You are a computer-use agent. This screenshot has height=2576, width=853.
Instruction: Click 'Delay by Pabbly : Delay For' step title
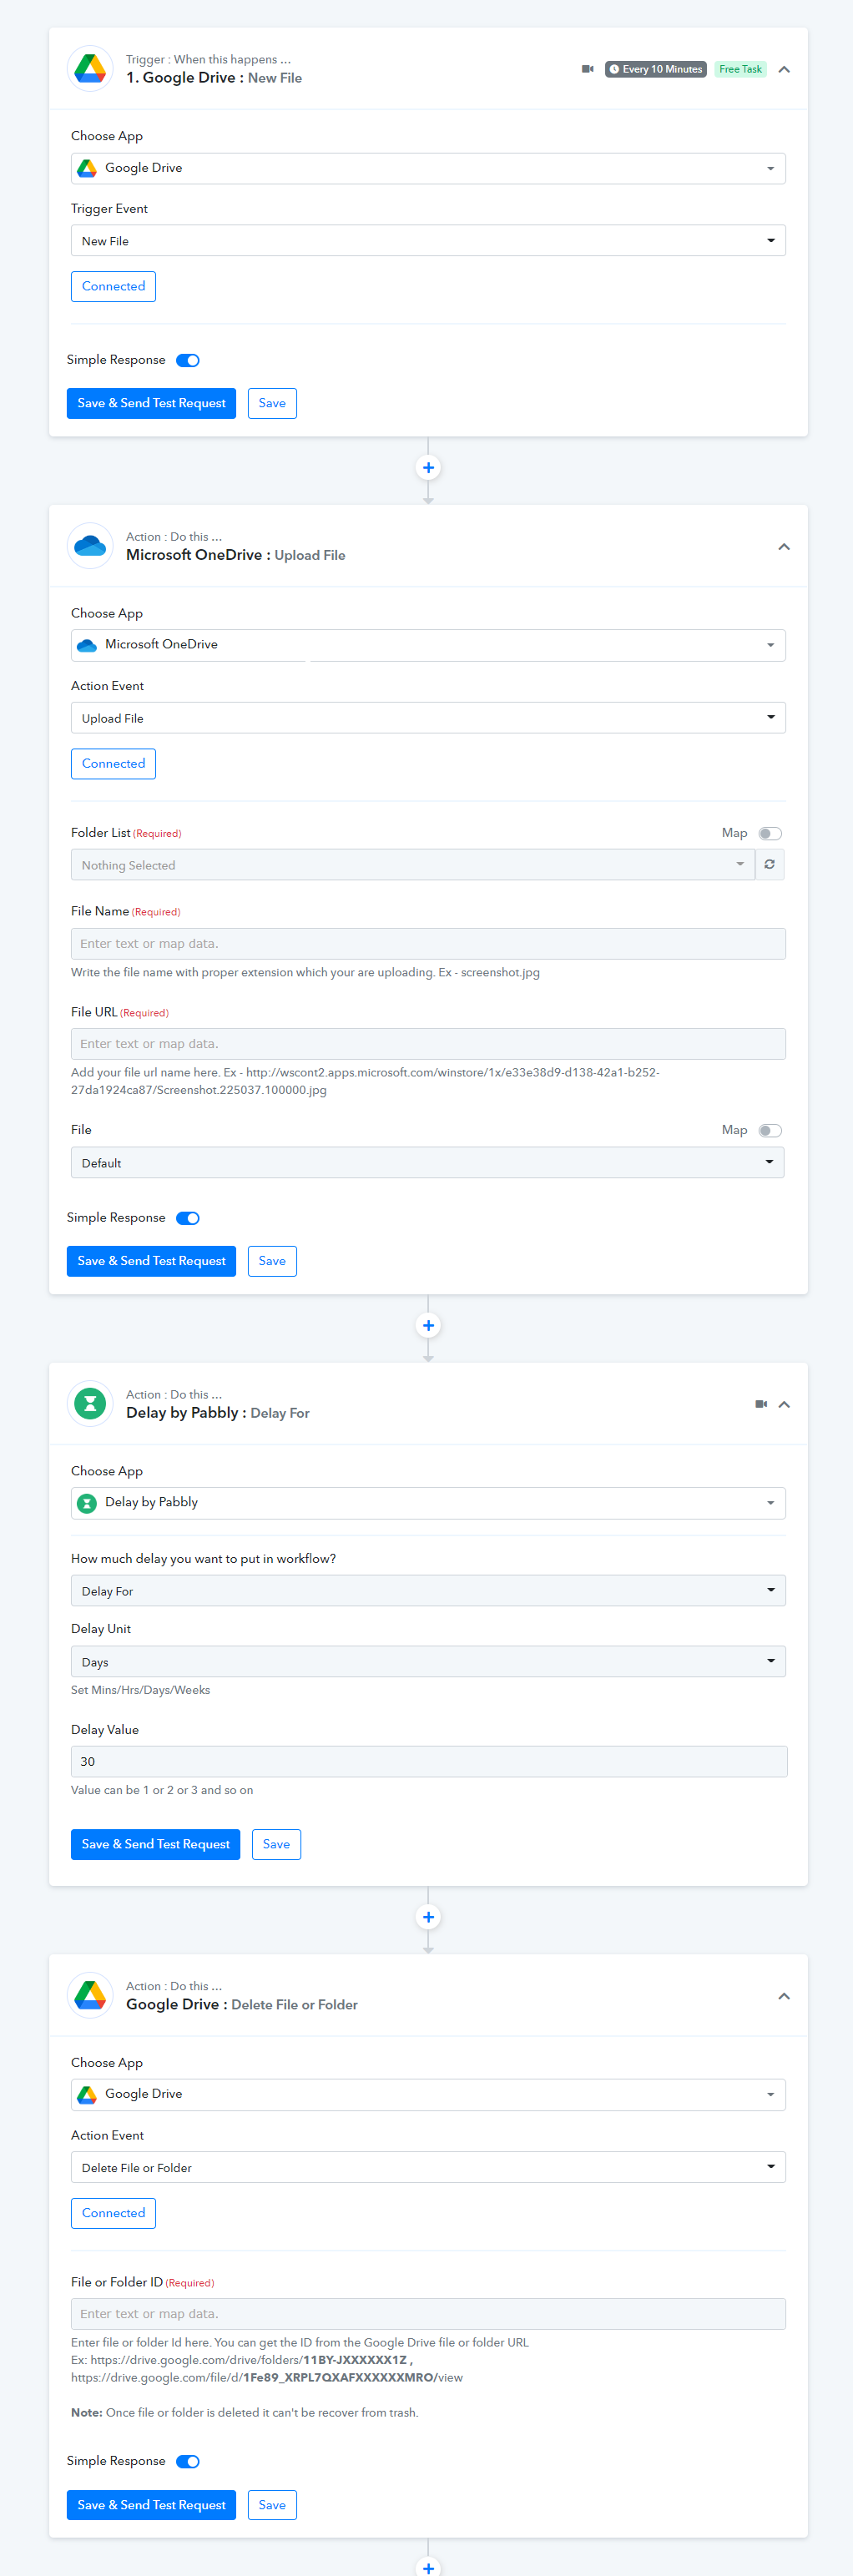(218, 1413)
